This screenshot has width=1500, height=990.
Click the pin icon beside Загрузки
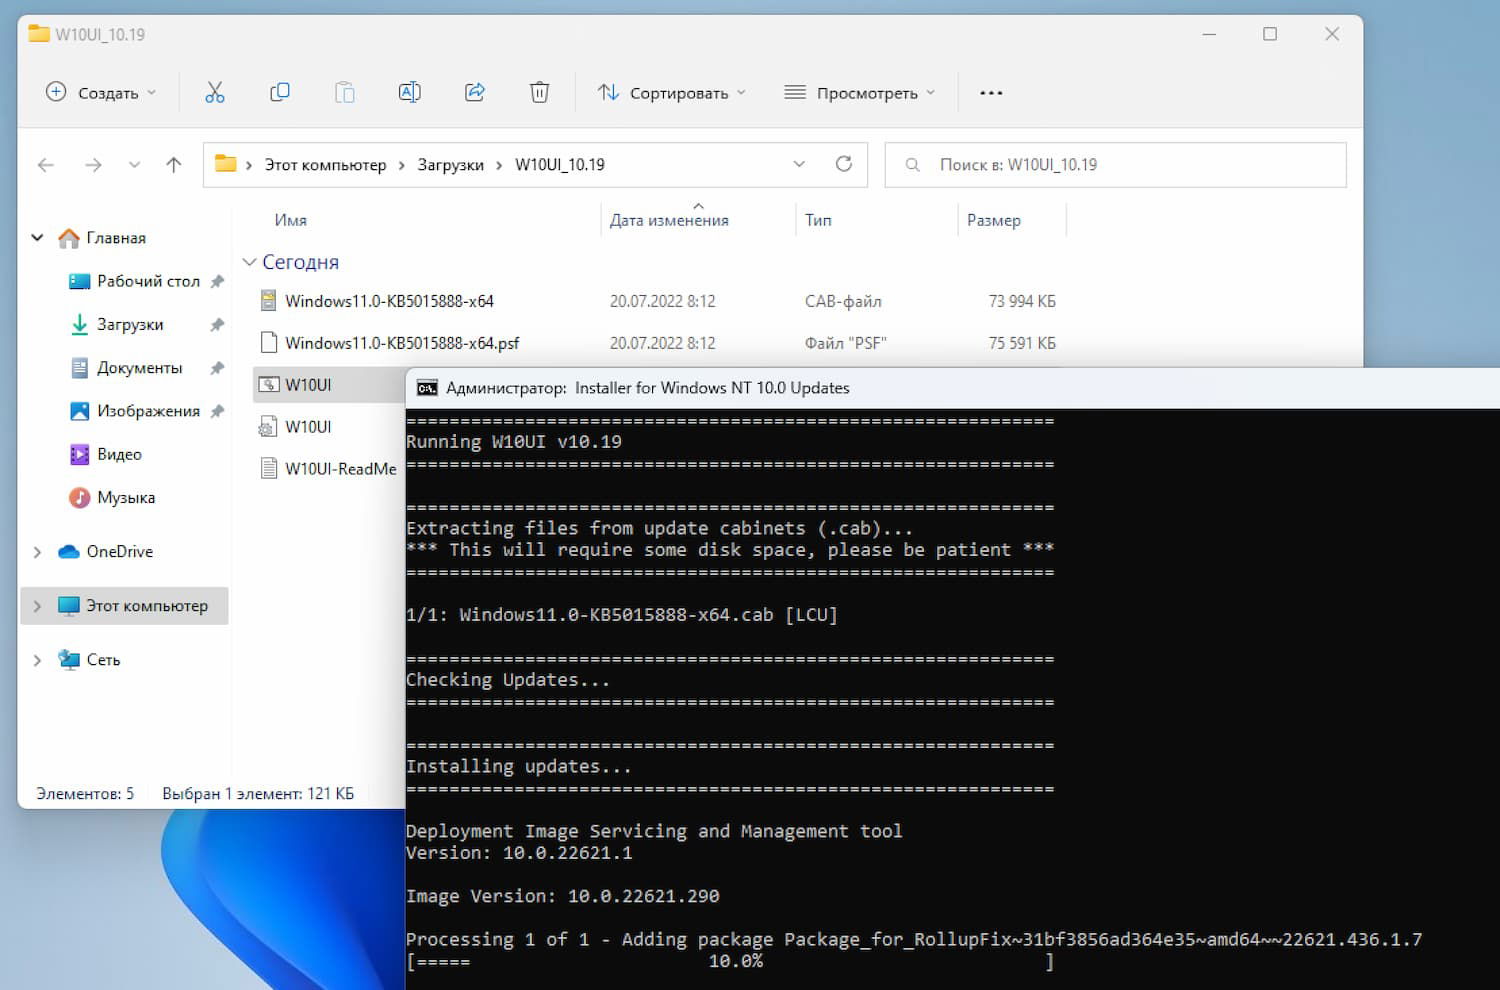click(x=217, y=325)
